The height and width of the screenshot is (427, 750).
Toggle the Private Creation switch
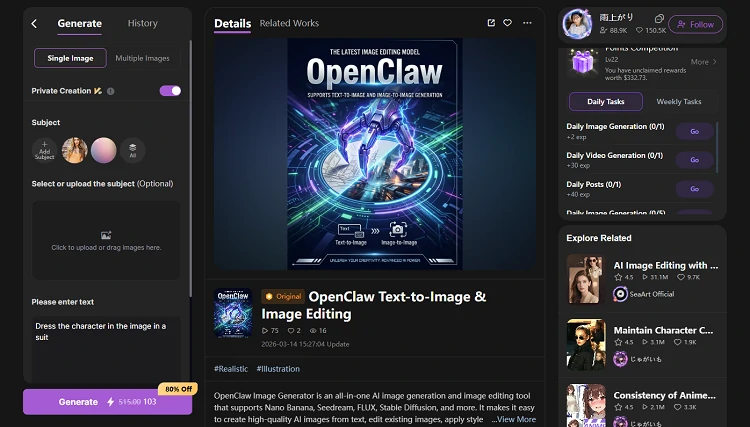tap(170, 91)
